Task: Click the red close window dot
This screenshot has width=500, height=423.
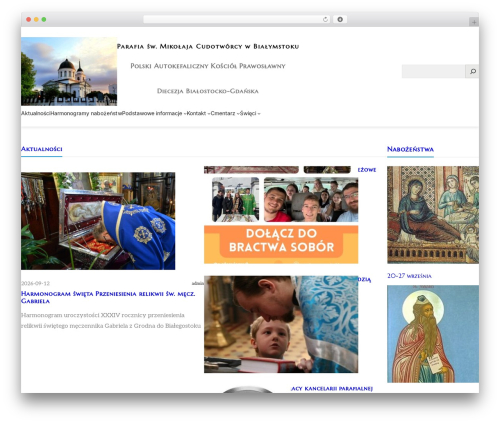Action: [29, 19]
